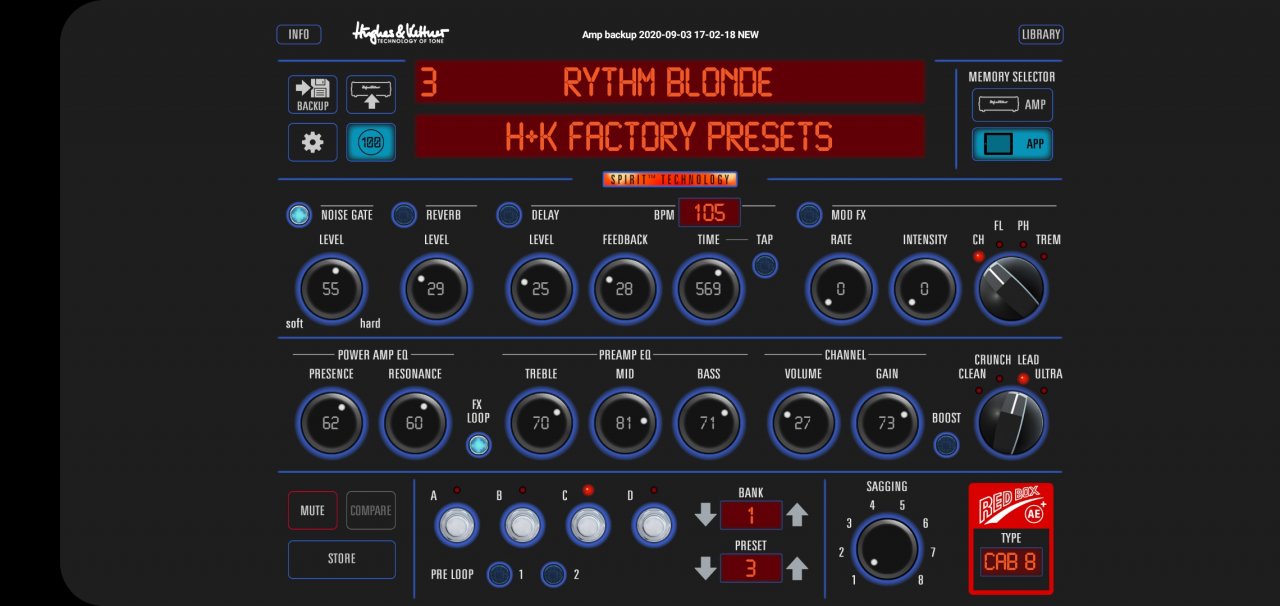Click the COMPARE button
Image resolution: width=1280 pixels, height=606 pixels.
(371, 510)
